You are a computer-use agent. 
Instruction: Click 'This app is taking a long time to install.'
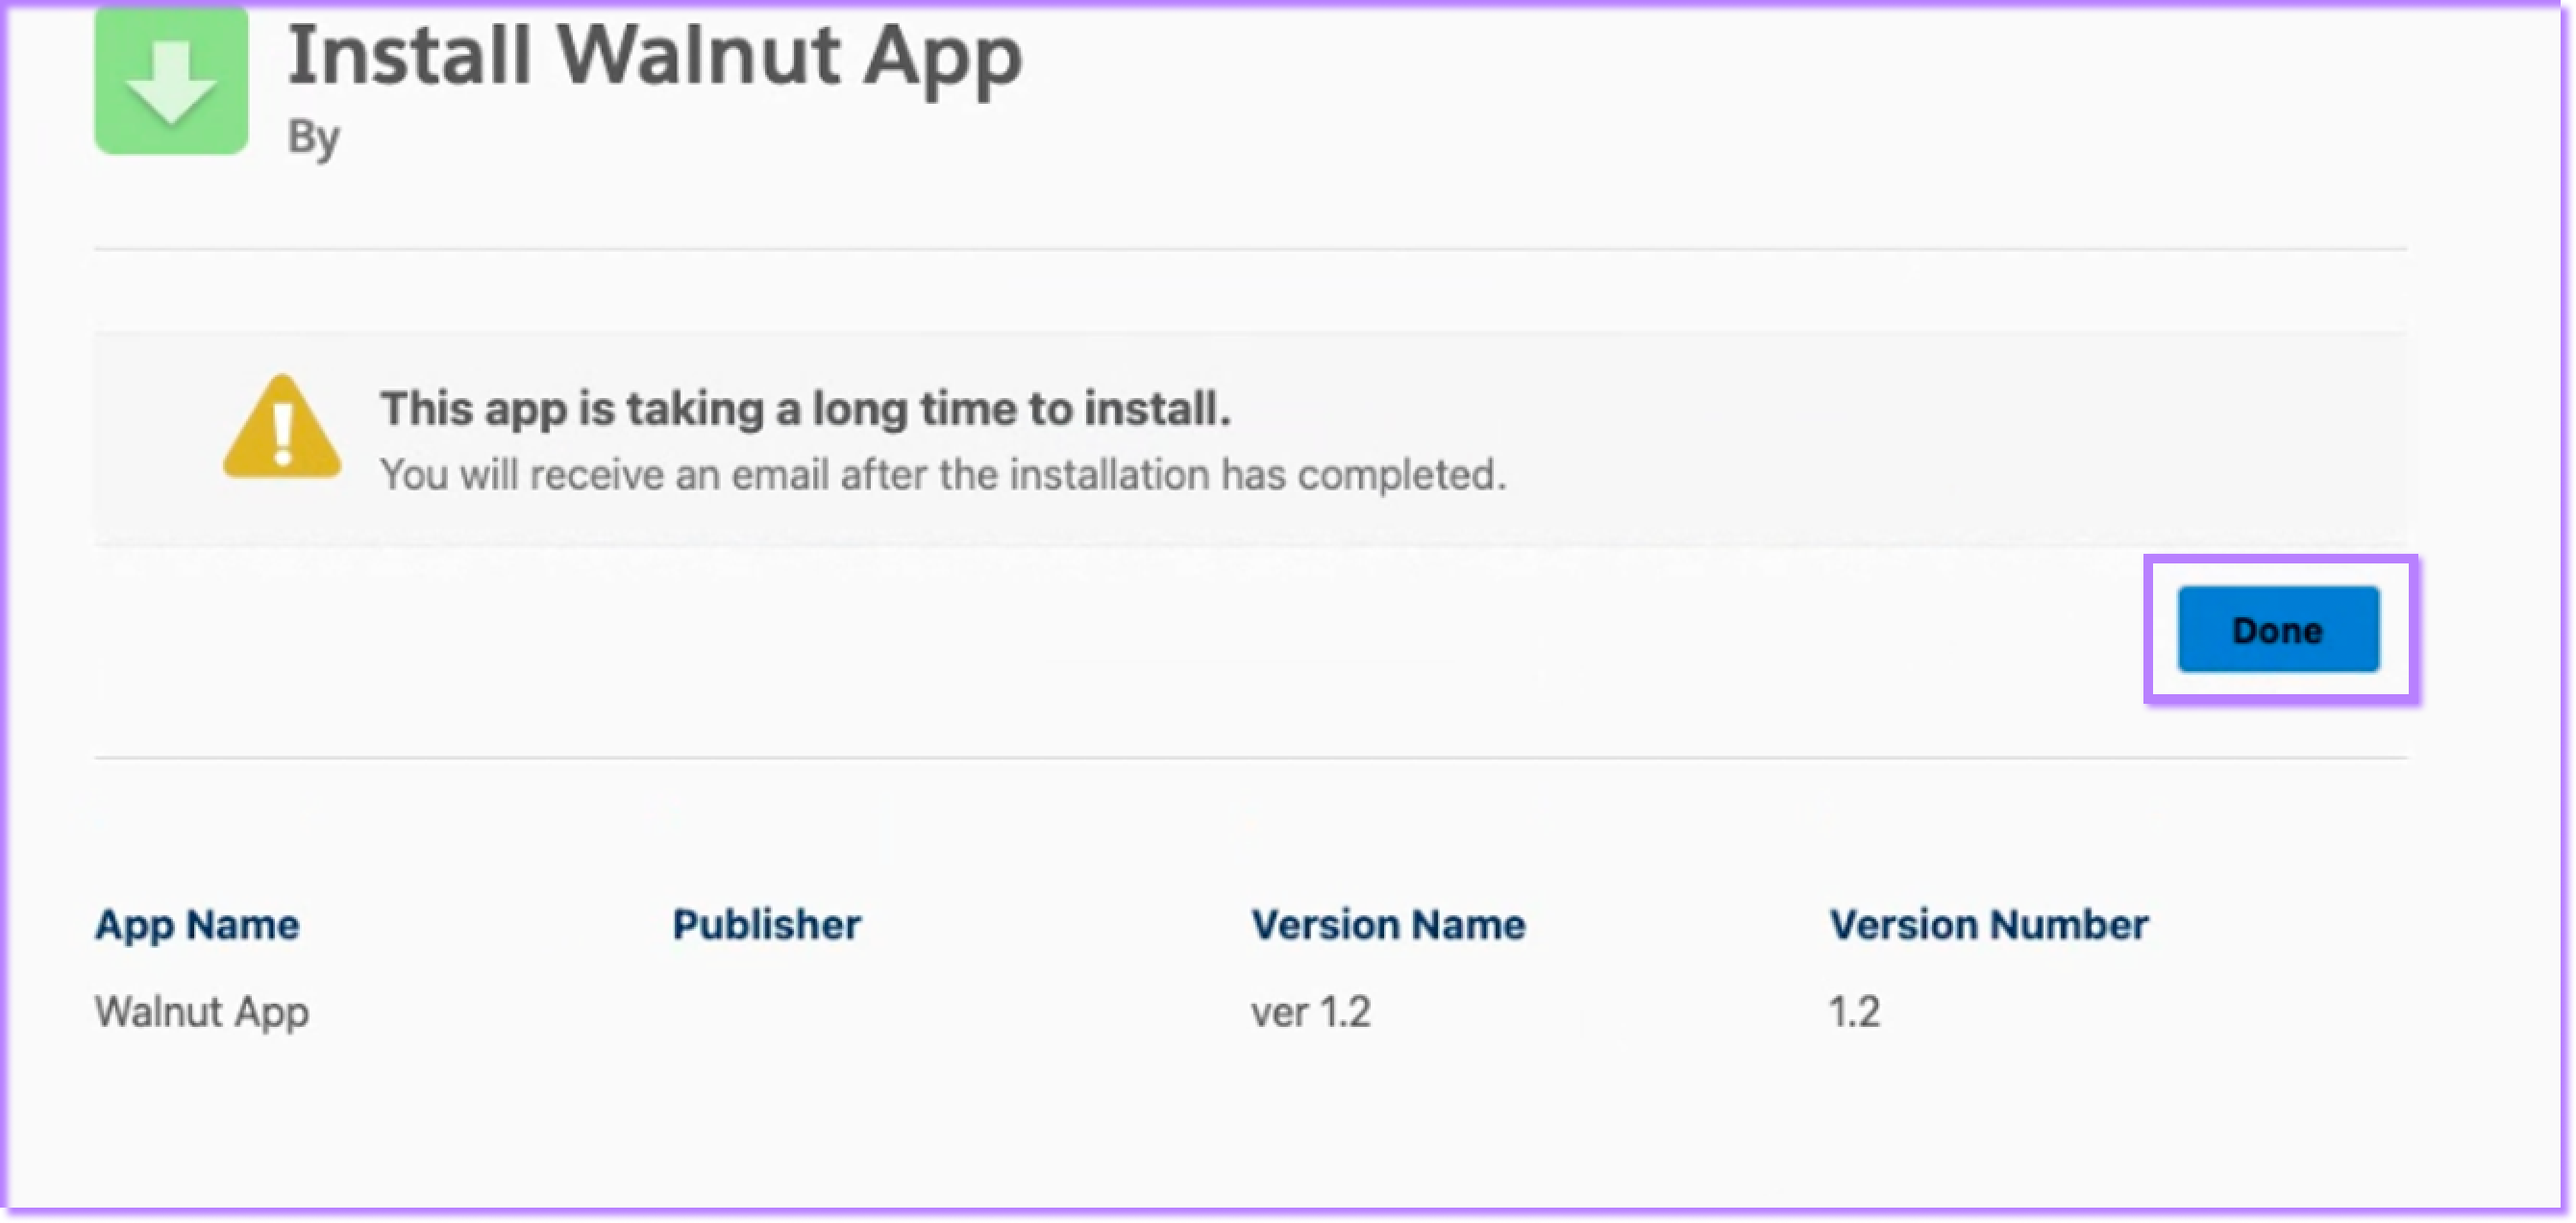pyautogui.click(x=805, y=408)
